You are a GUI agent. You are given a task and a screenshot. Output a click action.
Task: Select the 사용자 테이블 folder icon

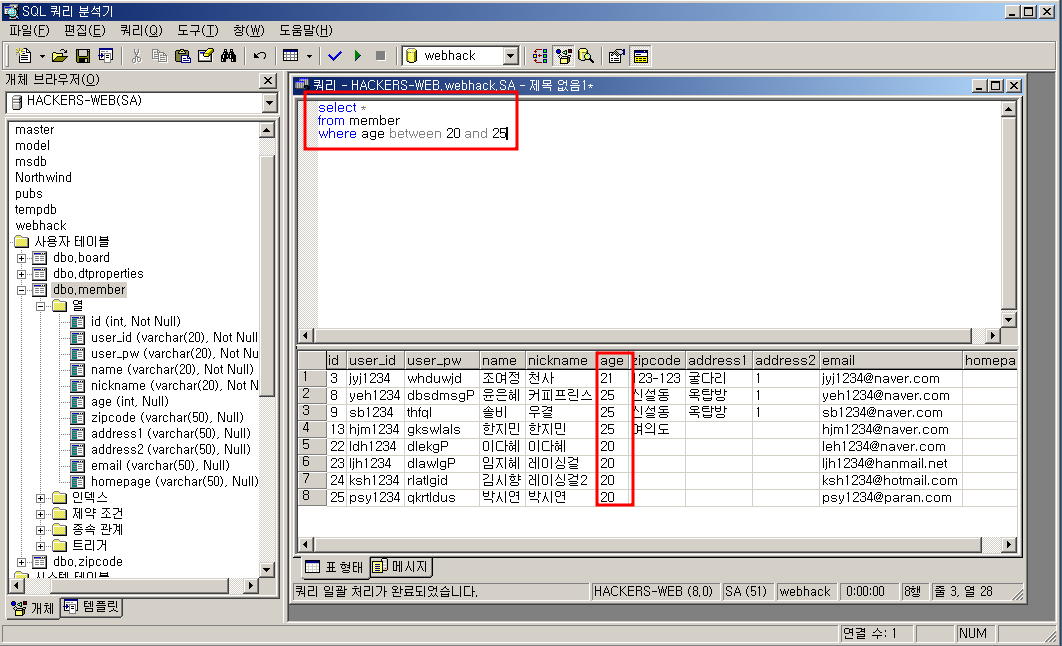[x=22, y=242]
